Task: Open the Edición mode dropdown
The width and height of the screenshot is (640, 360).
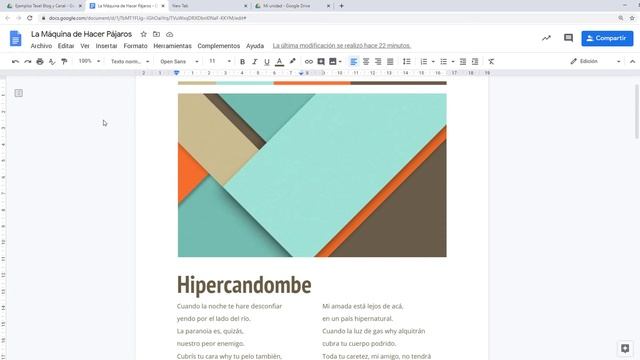Action: pyautogui.click(x=596, y=61)
